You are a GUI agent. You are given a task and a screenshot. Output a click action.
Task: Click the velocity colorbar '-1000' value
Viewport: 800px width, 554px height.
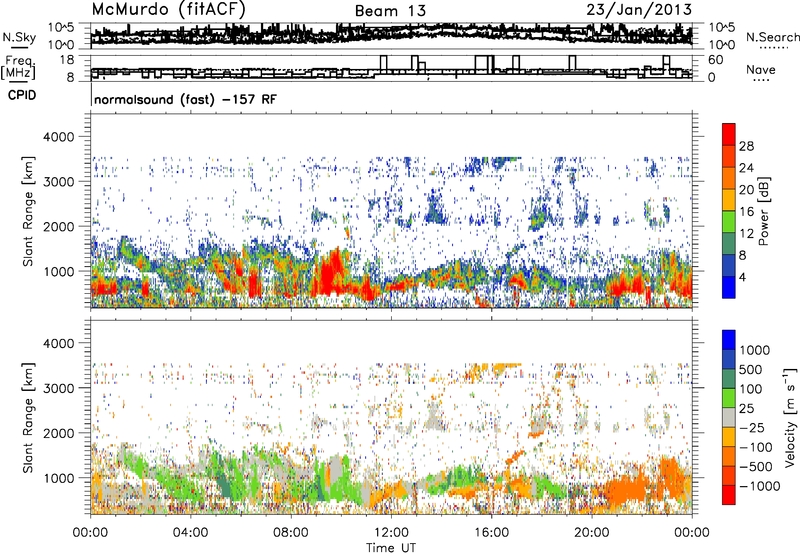(760, 486)
